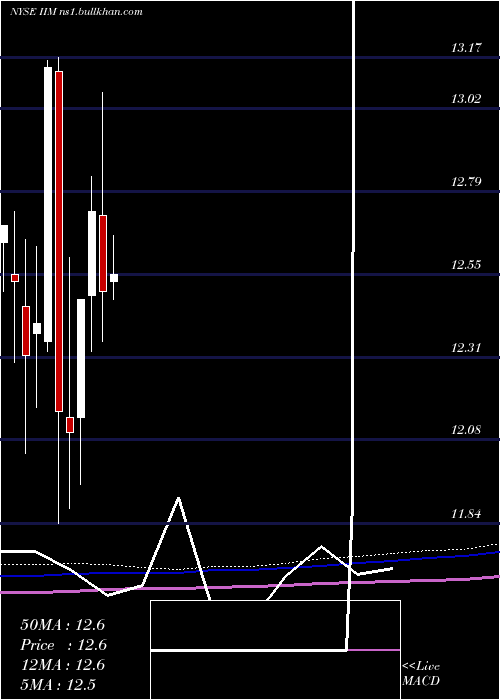The height and width of the screenshot is (700, 500).
Task: Click the 12.55 price level label
Action: pos(466,265)
